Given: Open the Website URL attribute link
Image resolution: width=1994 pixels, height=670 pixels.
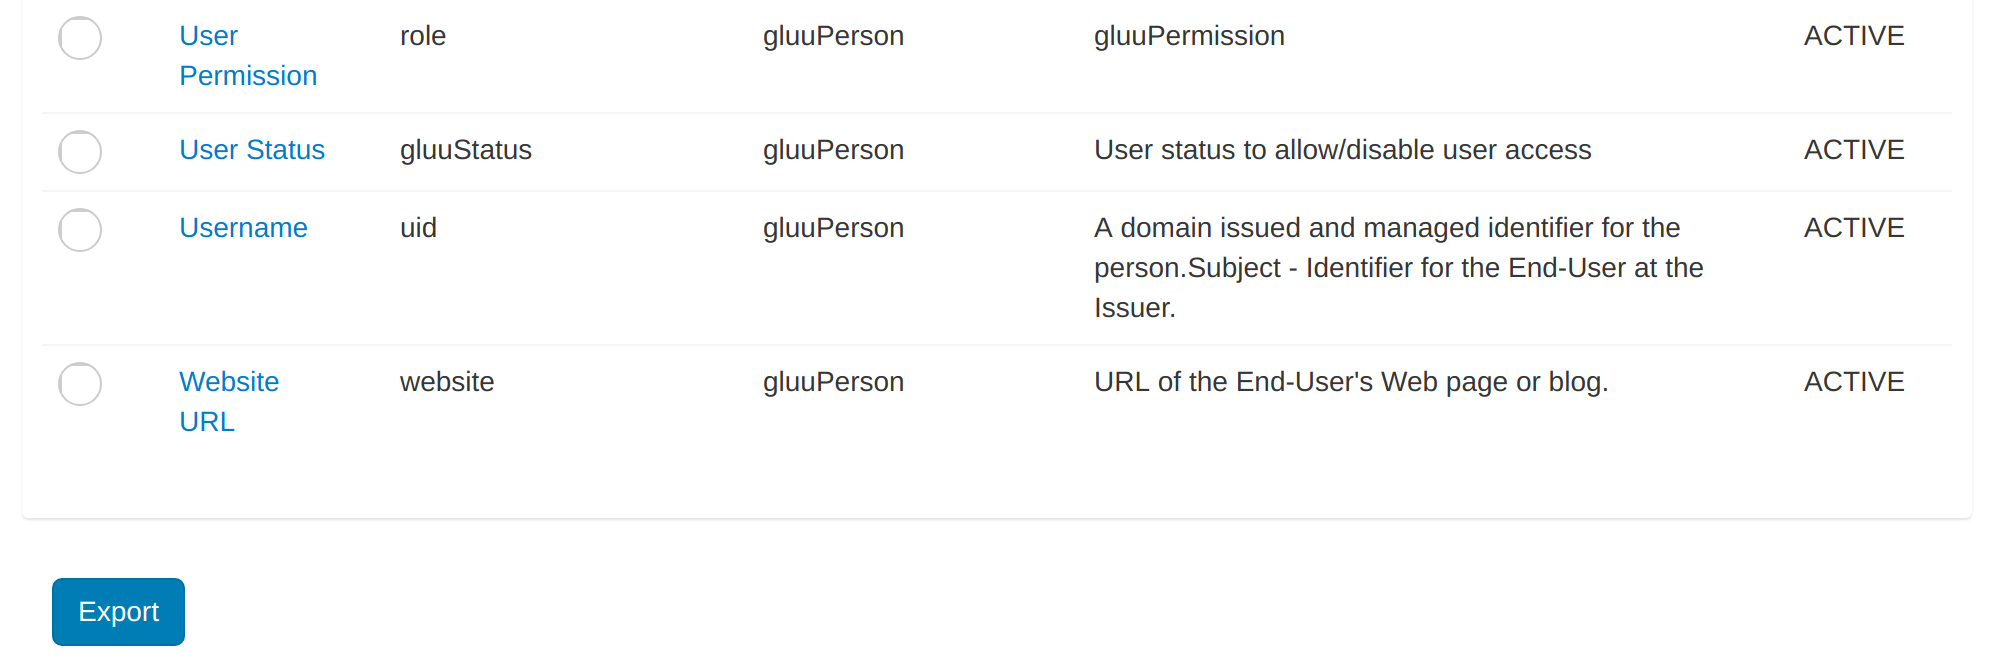Looking at the screenshot, I should pyautogui.click(x=229, y=401).
